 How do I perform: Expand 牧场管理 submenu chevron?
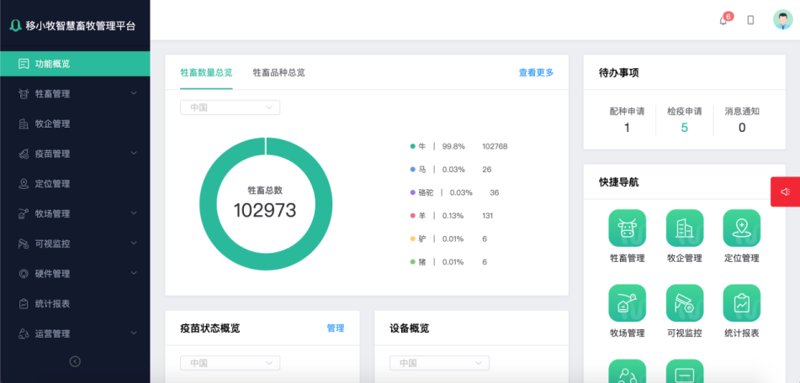coord(134,213)
